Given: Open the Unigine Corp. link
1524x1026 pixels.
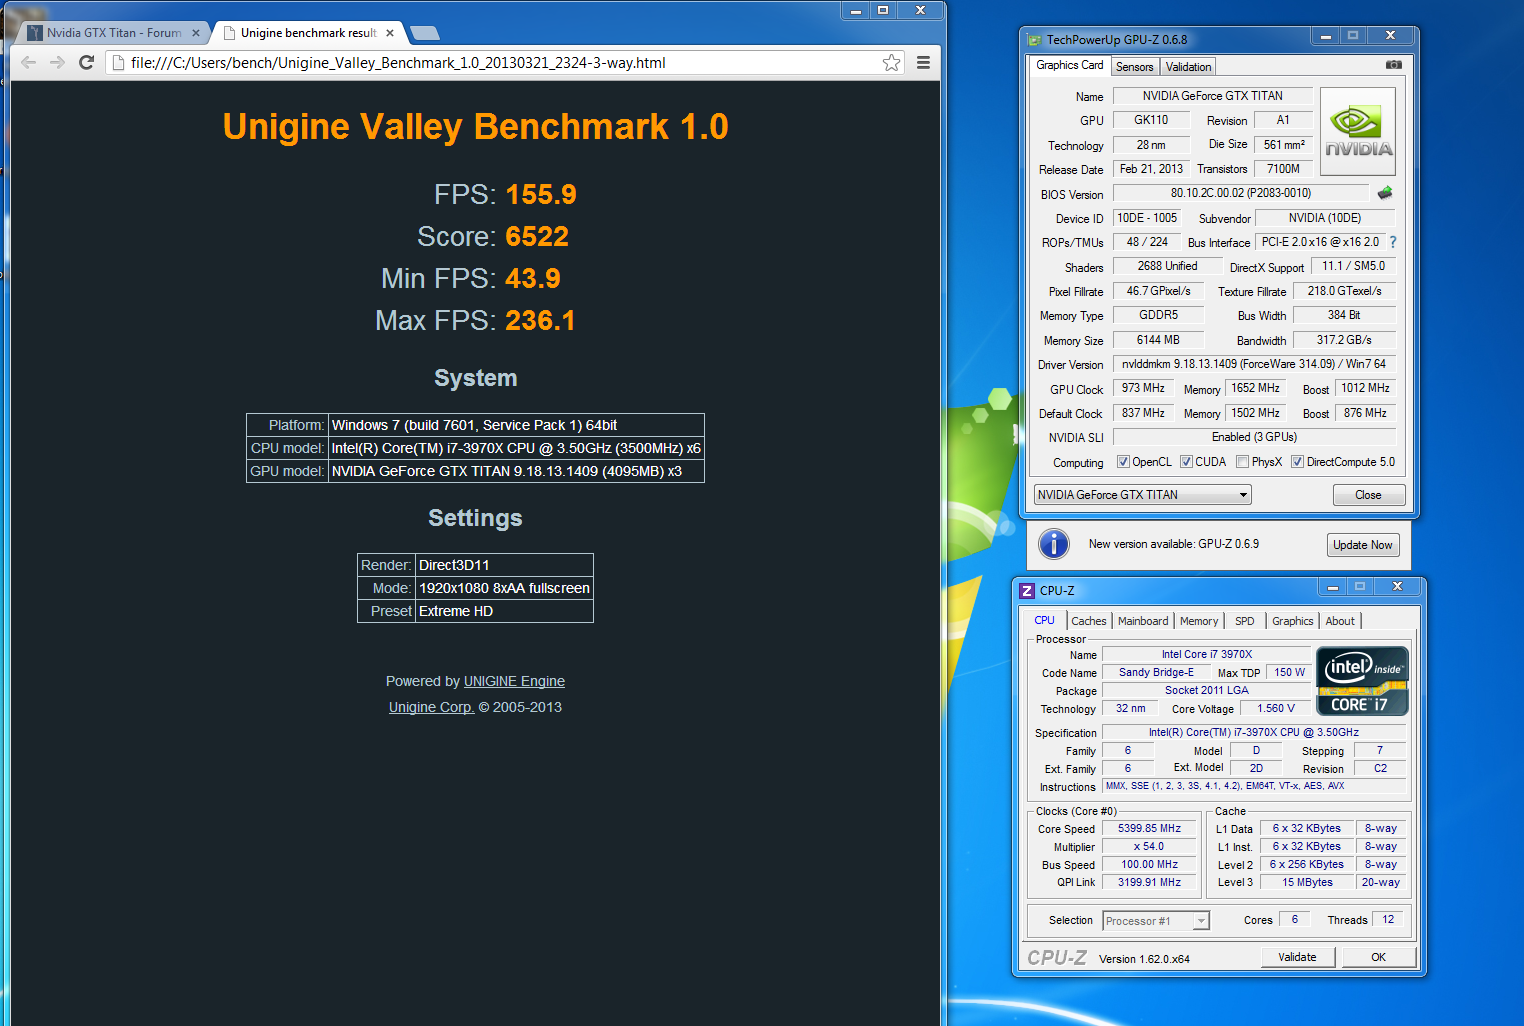Looking at the screenshot, I should [431, 707].
